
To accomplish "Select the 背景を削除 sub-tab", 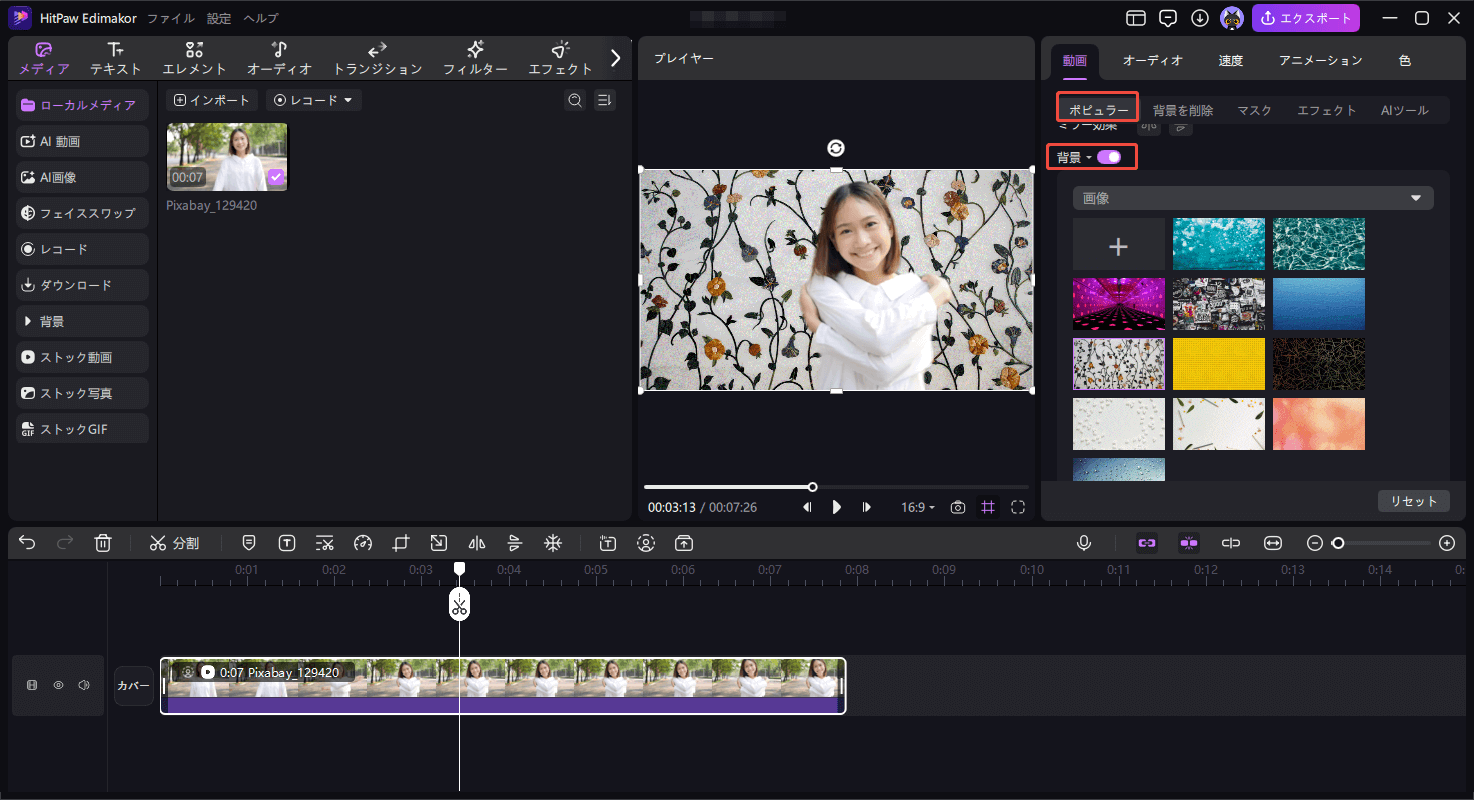I will 1183,110.
